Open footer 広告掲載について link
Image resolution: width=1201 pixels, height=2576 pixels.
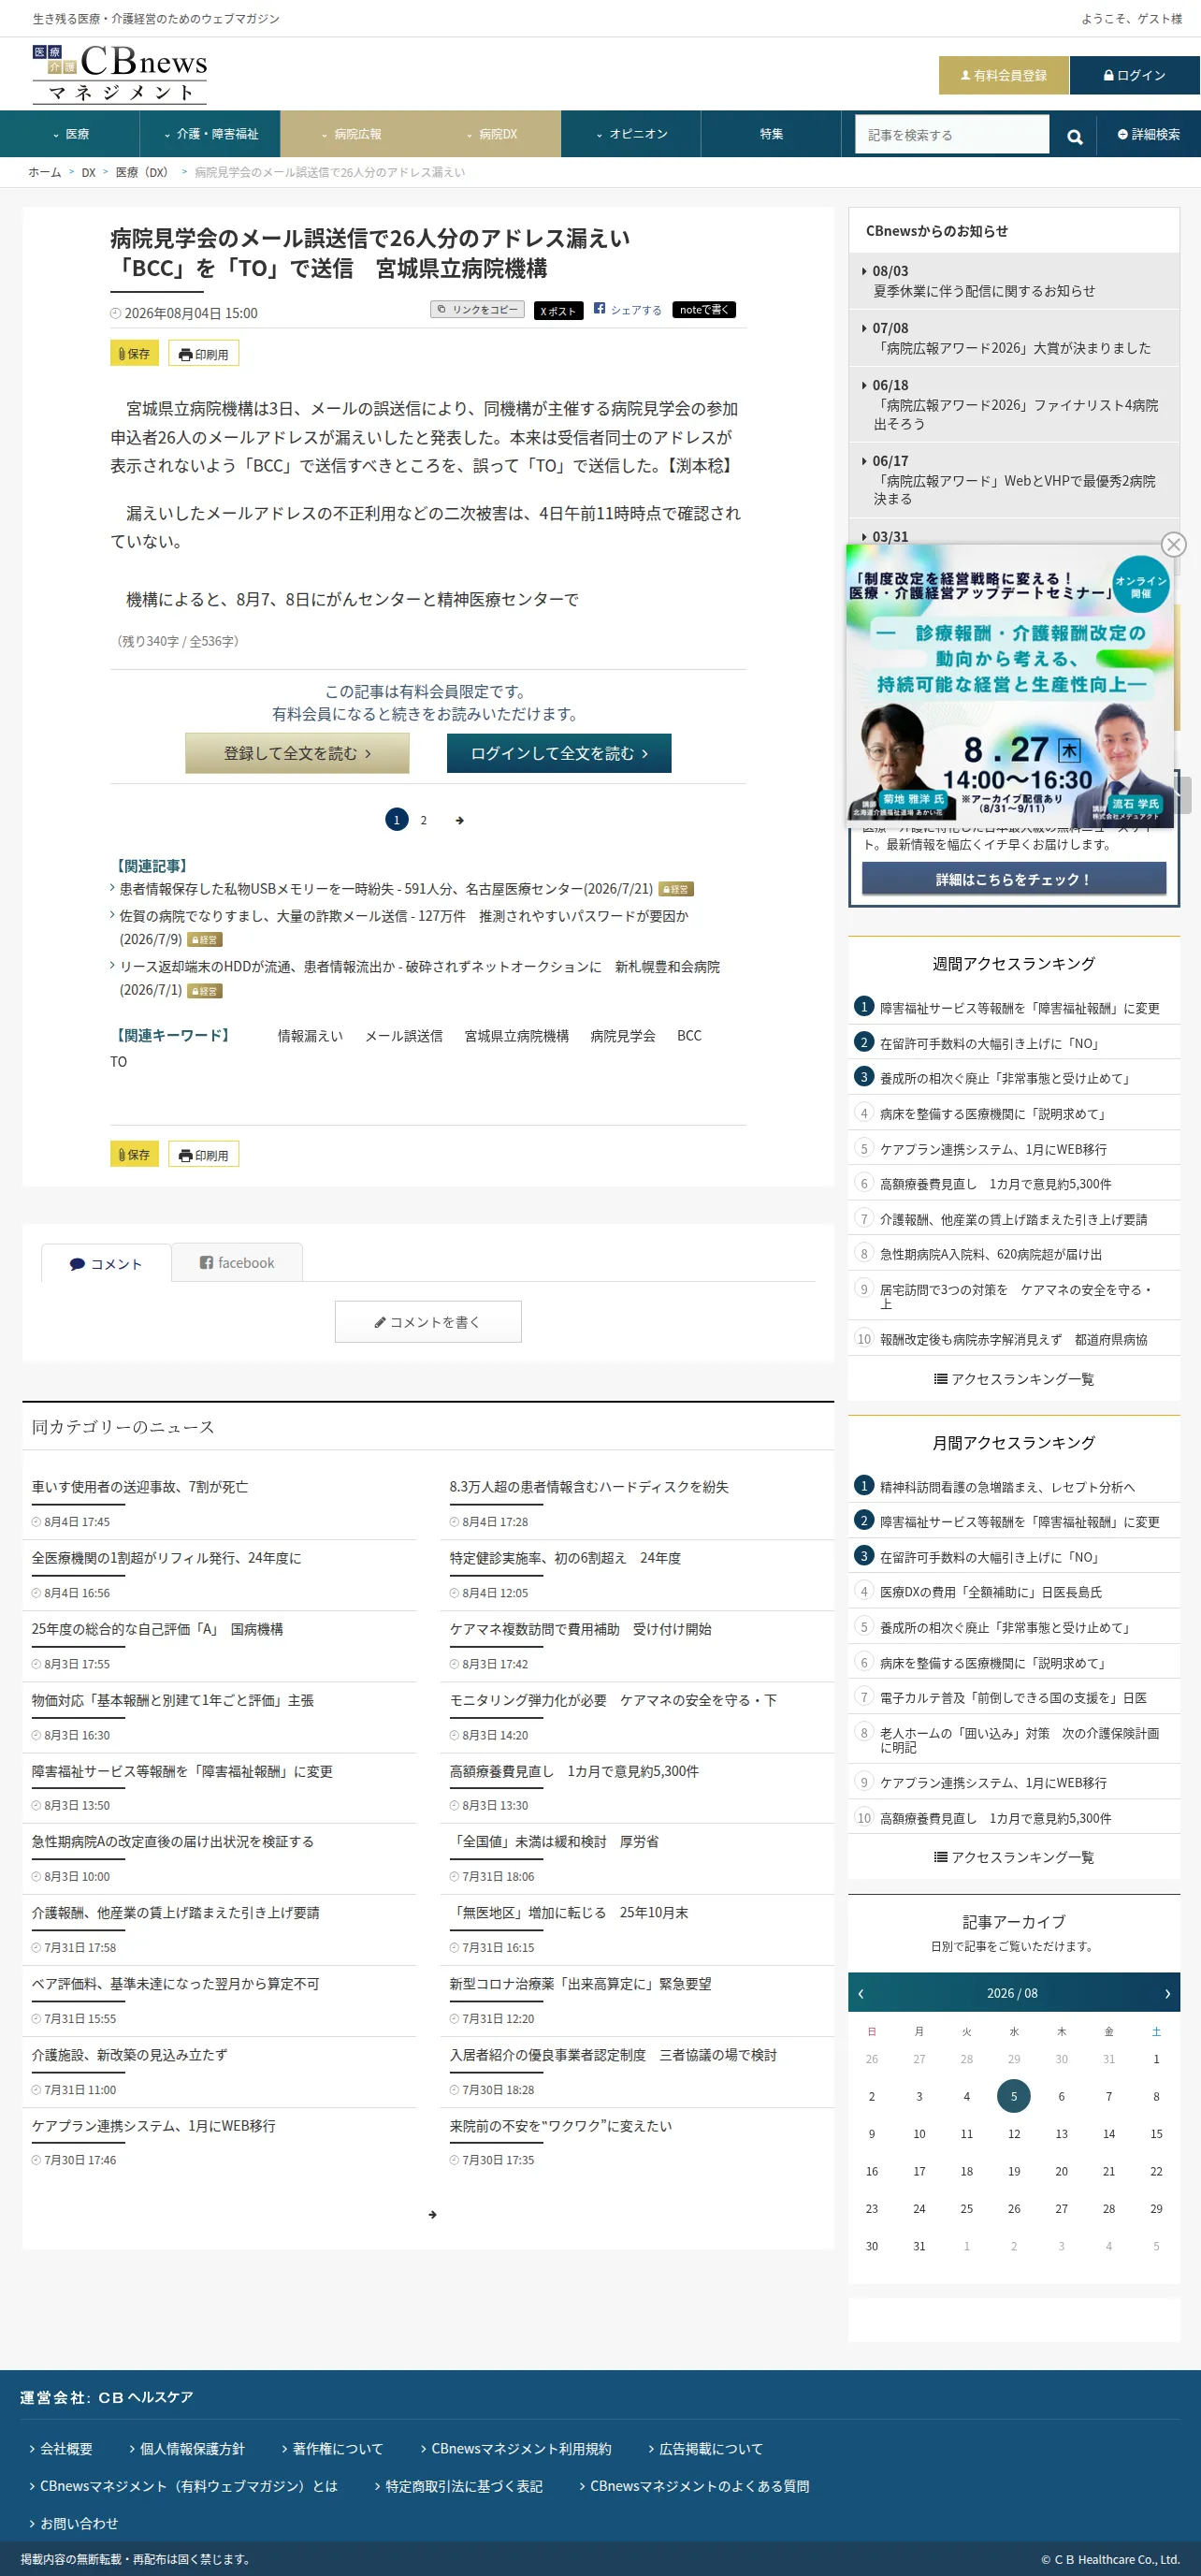pyautogui.click(x=711, y=2448)
